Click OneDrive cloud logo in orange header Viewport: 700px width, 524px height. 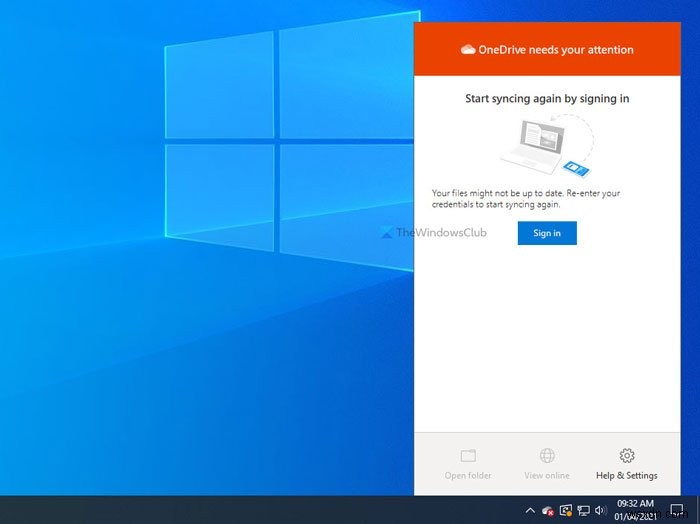(468, 50)
